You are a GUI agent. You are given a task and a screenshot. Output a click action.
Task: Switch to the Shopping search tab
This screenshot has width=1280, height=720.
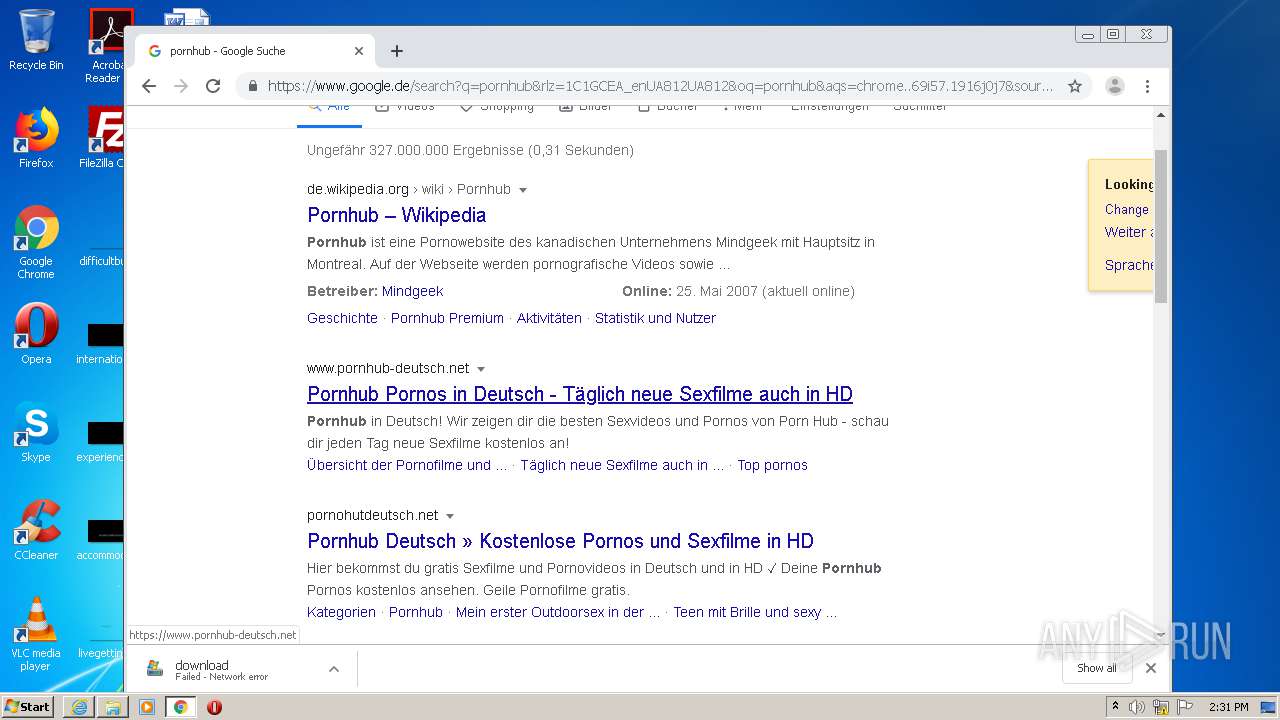click(496, 107)
